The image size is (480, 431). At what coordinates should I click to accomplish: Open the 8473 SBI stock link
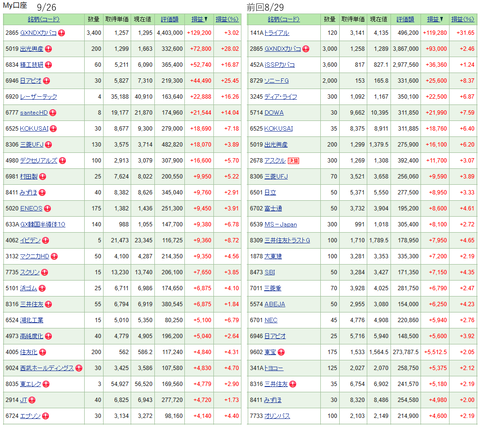tap(270, 272)
